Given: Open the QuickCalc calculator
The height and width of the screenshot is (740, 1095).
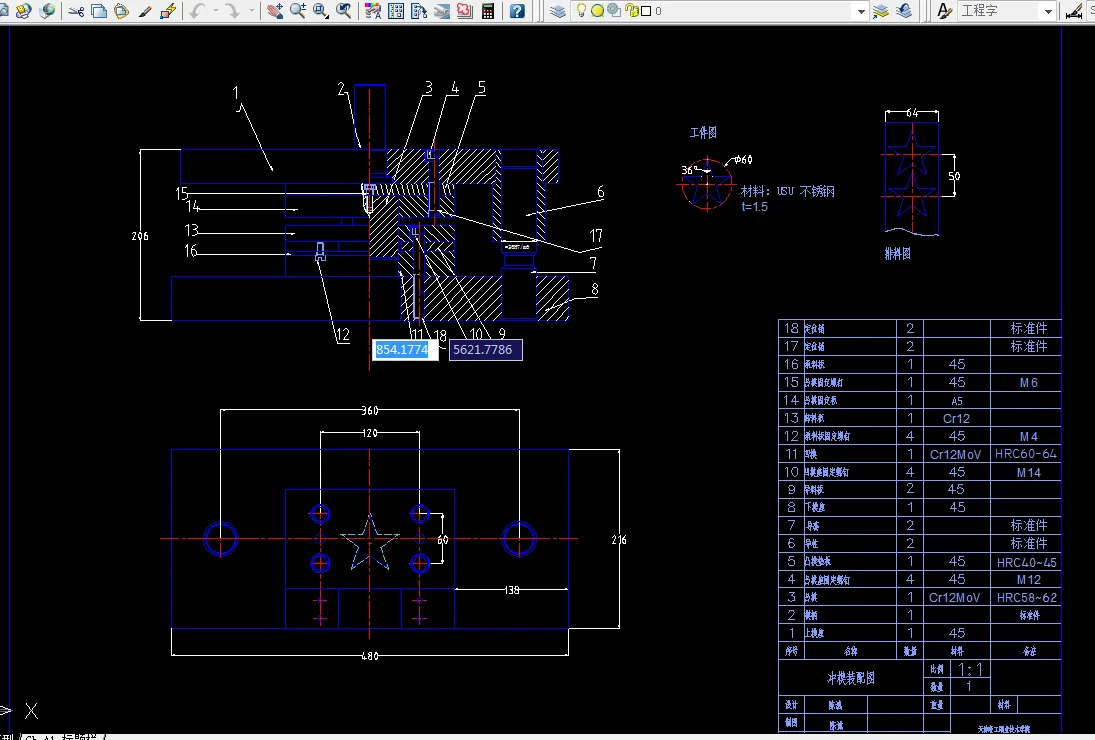Looking at the screenshot, I should (488, 12).
